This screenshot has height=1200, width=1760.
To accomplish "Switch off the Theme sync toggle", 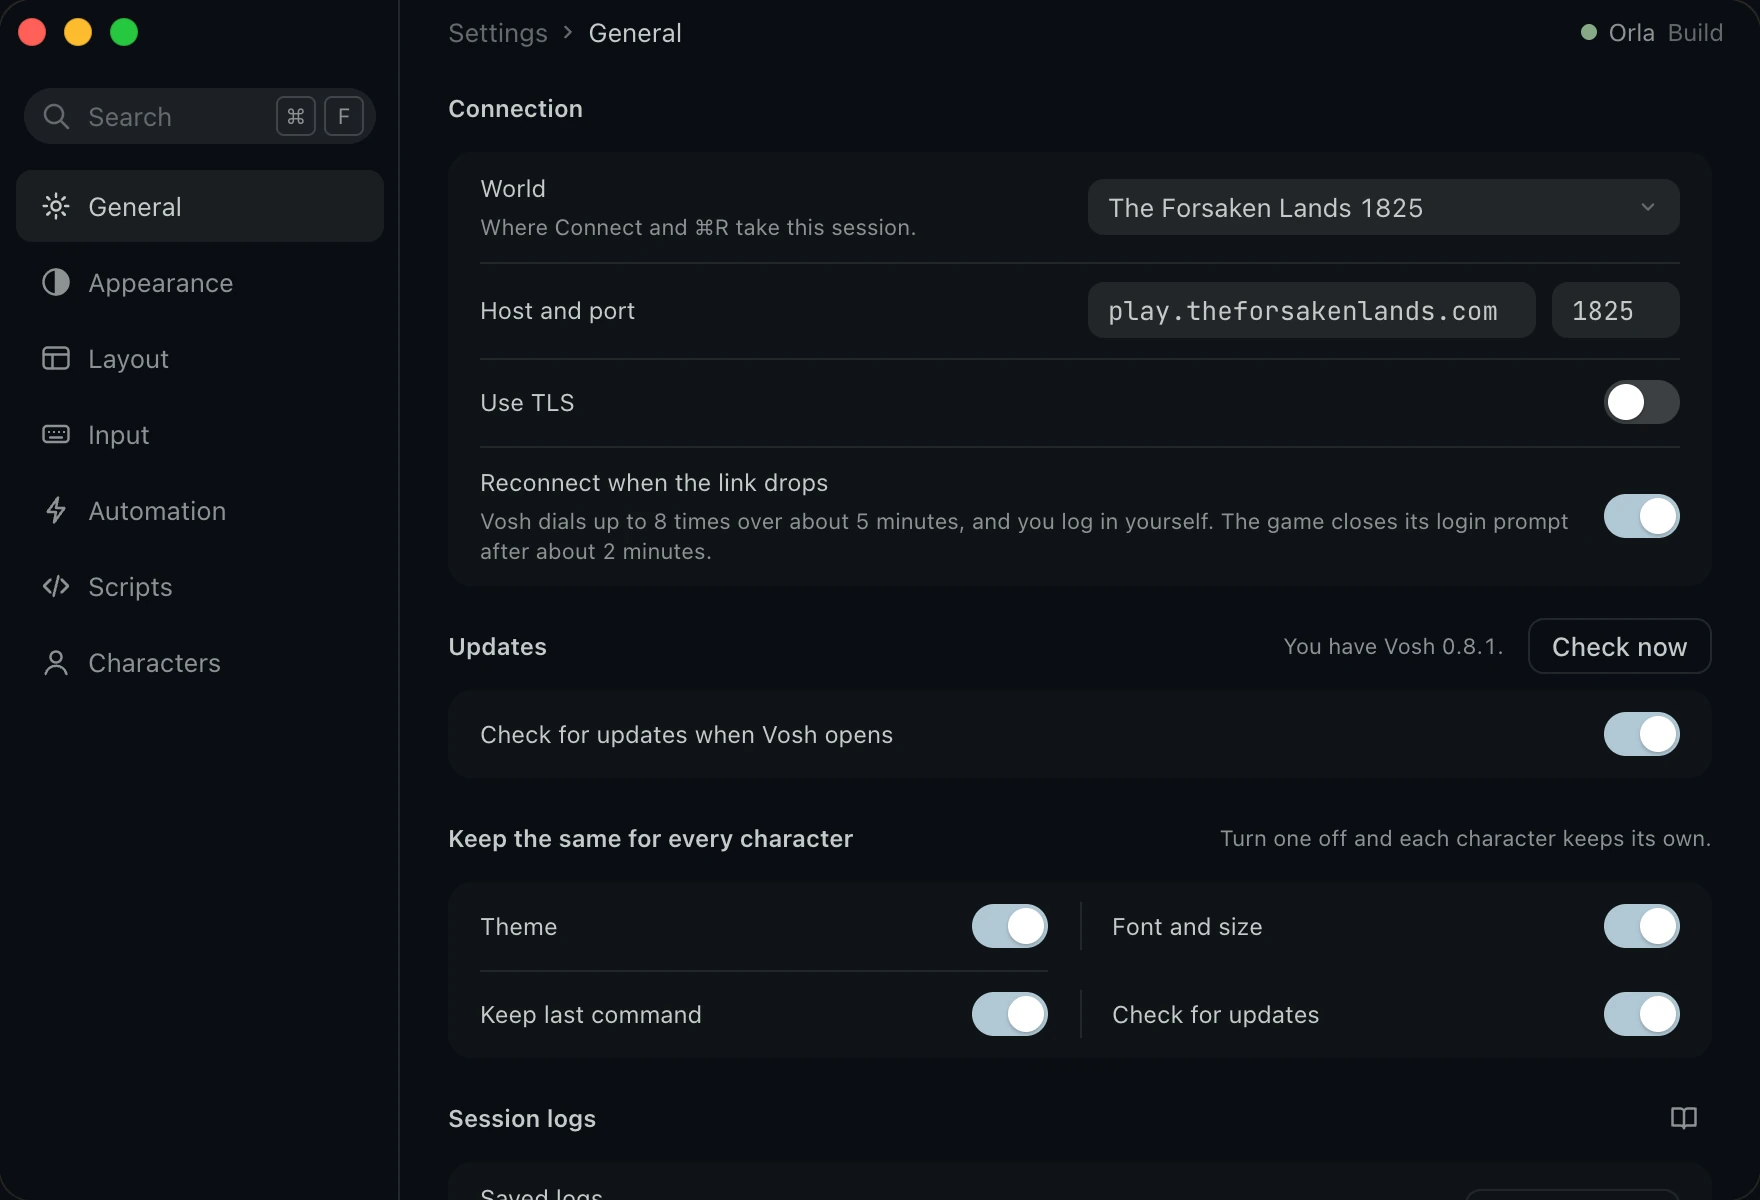I will [1010, 927].
